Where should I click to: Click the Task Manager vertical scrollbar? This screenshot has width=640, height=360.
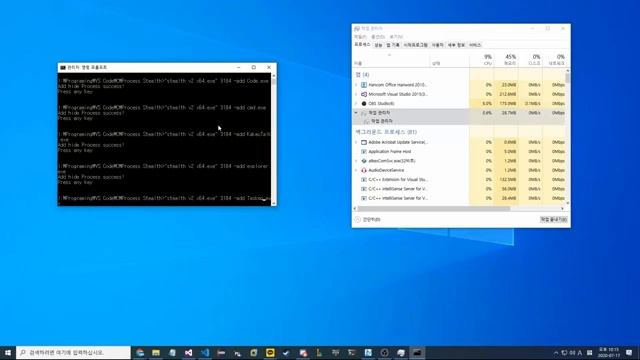(568, 137)
